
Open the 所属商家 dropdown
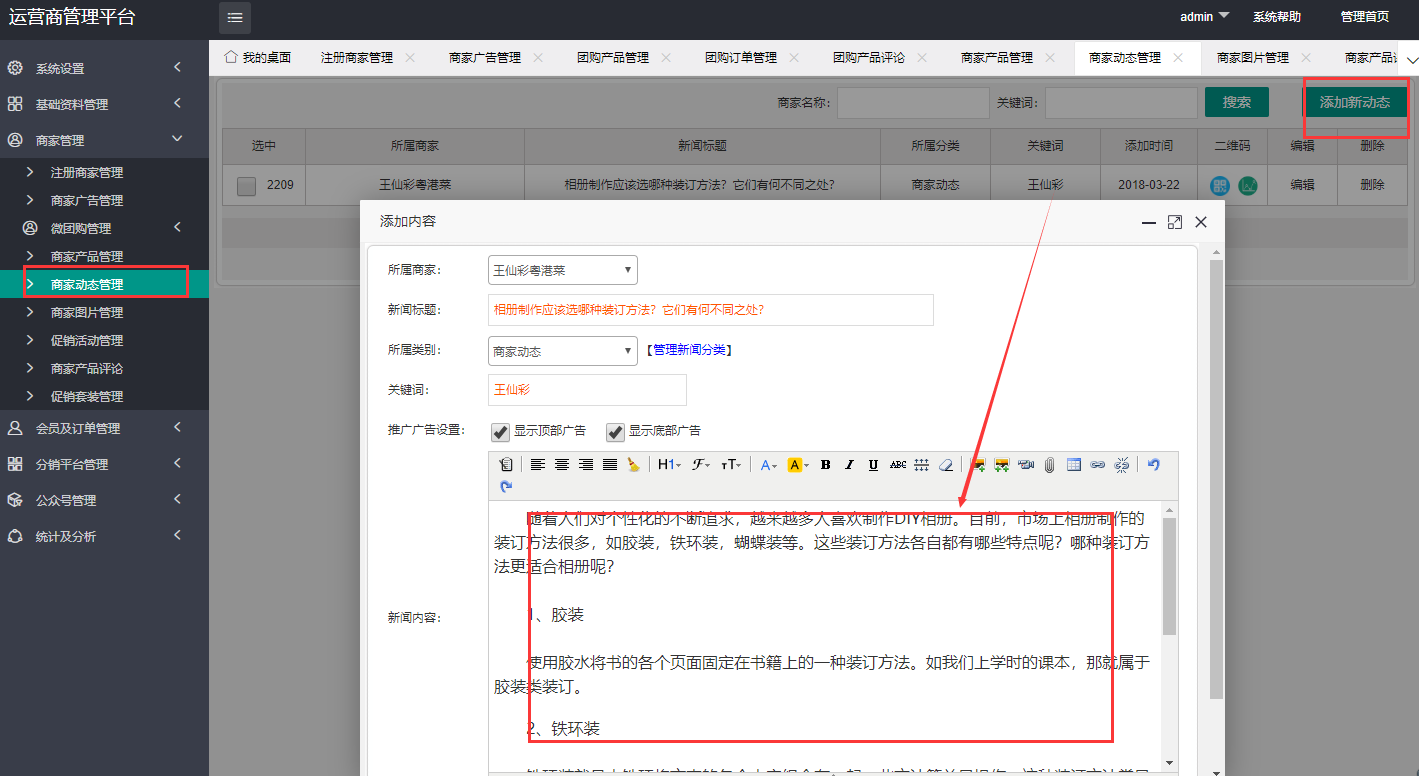[x=562, y=270]
